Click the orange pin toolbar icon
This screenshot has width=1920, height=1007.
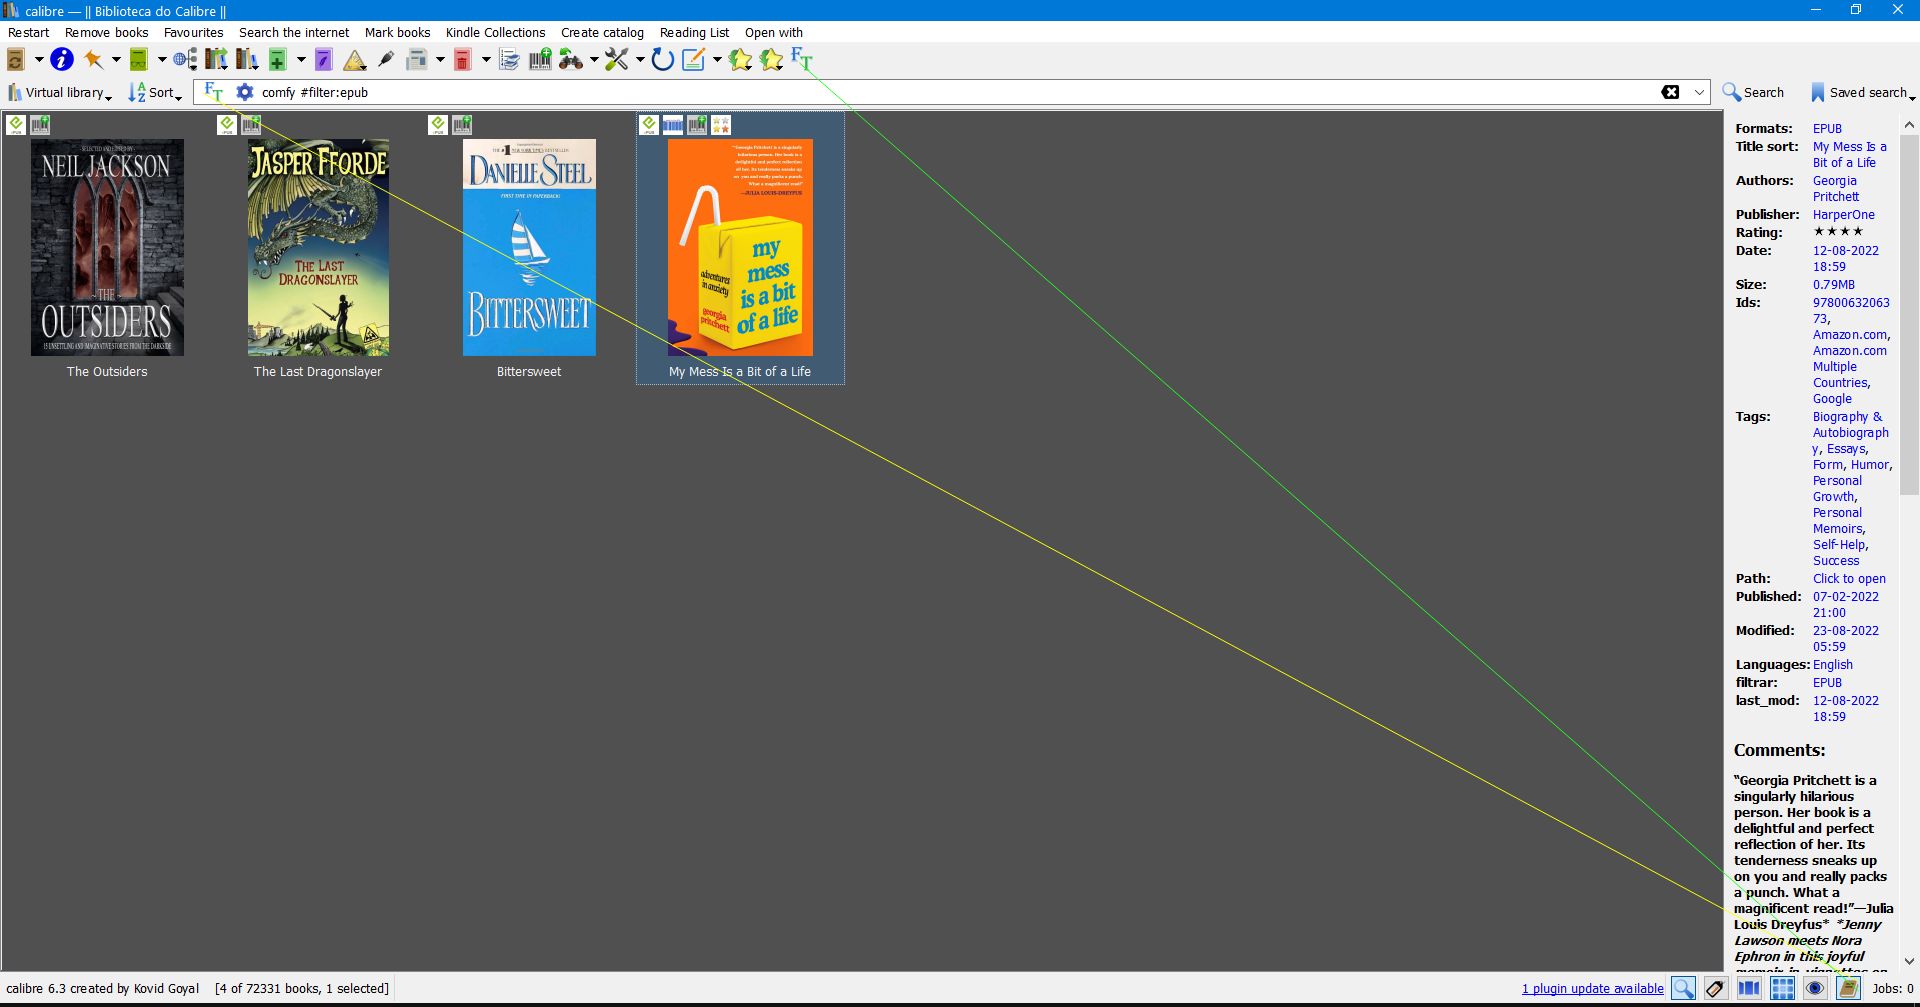[94, 60]
